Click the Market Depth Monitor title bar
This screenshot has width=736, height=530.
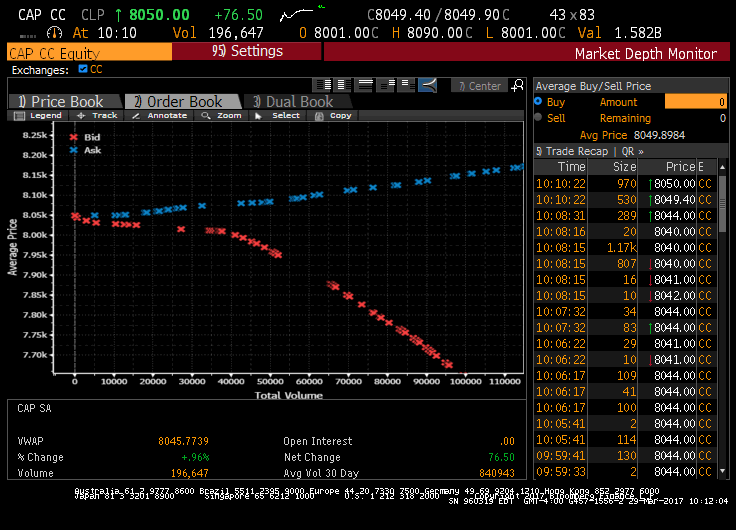[527, 53]
